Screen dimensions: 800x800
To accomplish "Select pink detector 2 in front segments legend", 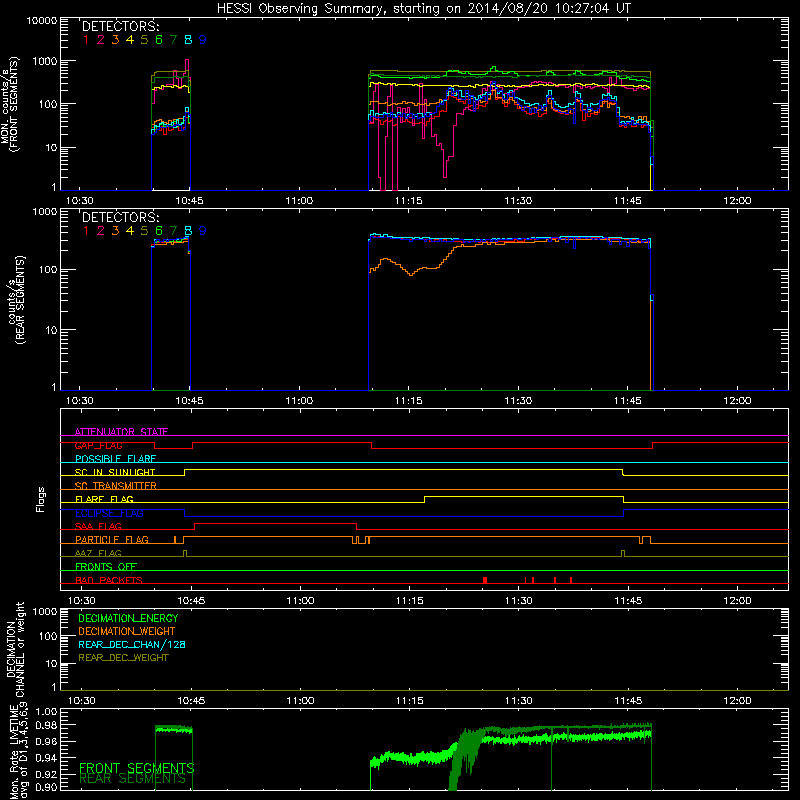I will [x=101, y=40].
